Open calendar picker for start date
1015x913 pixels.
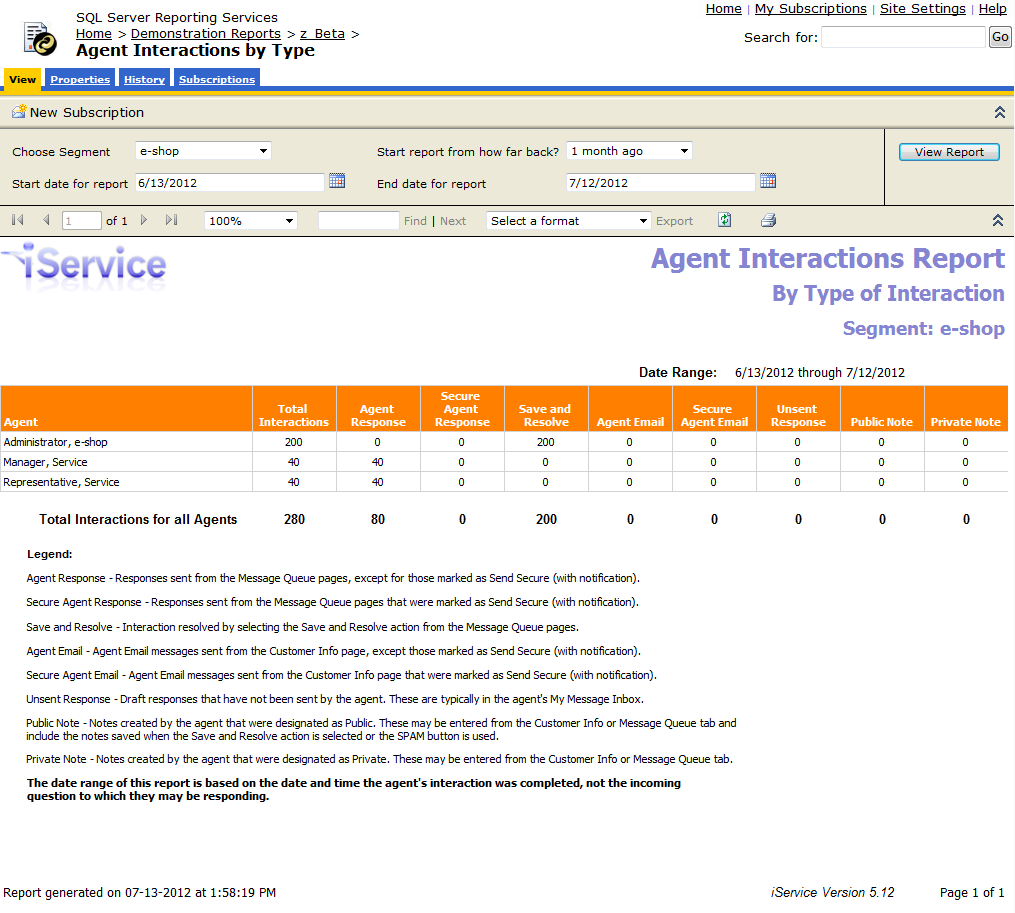(337, 181)
